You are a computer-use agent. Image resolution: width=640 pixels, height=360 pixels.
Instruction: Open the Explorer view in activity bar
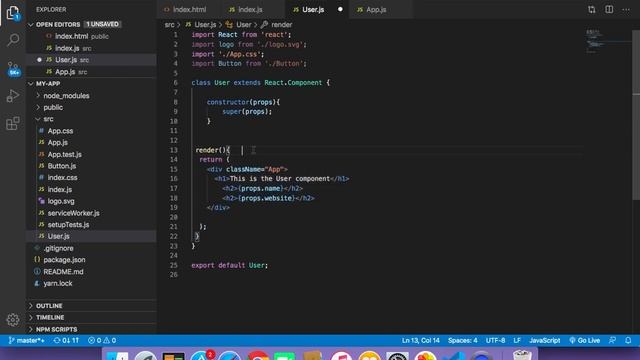click(x=13, y=13)
